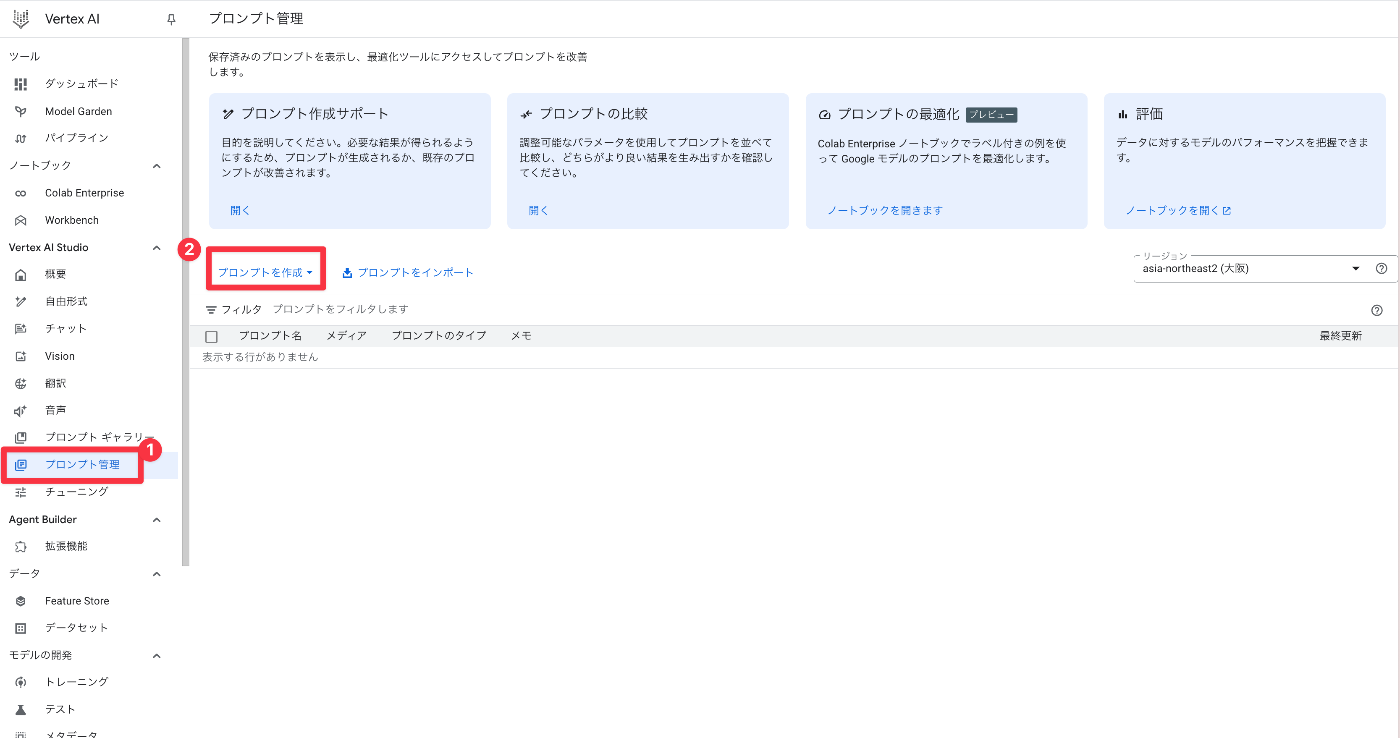Click the help icon at filter row end
The width and height of the screenshot is (1400, 738).
click(1377, 311)
